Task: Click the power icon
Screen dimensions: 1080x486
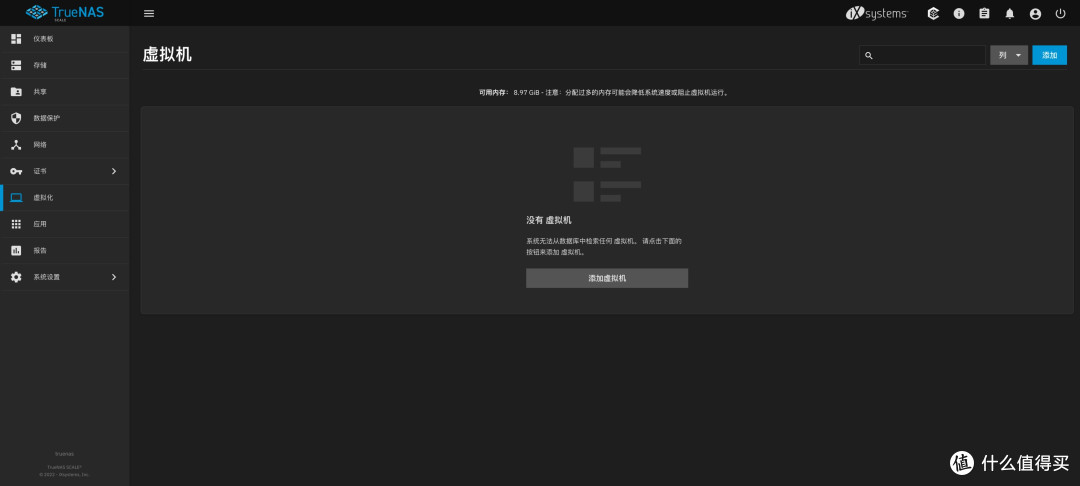Action: 1060,13
